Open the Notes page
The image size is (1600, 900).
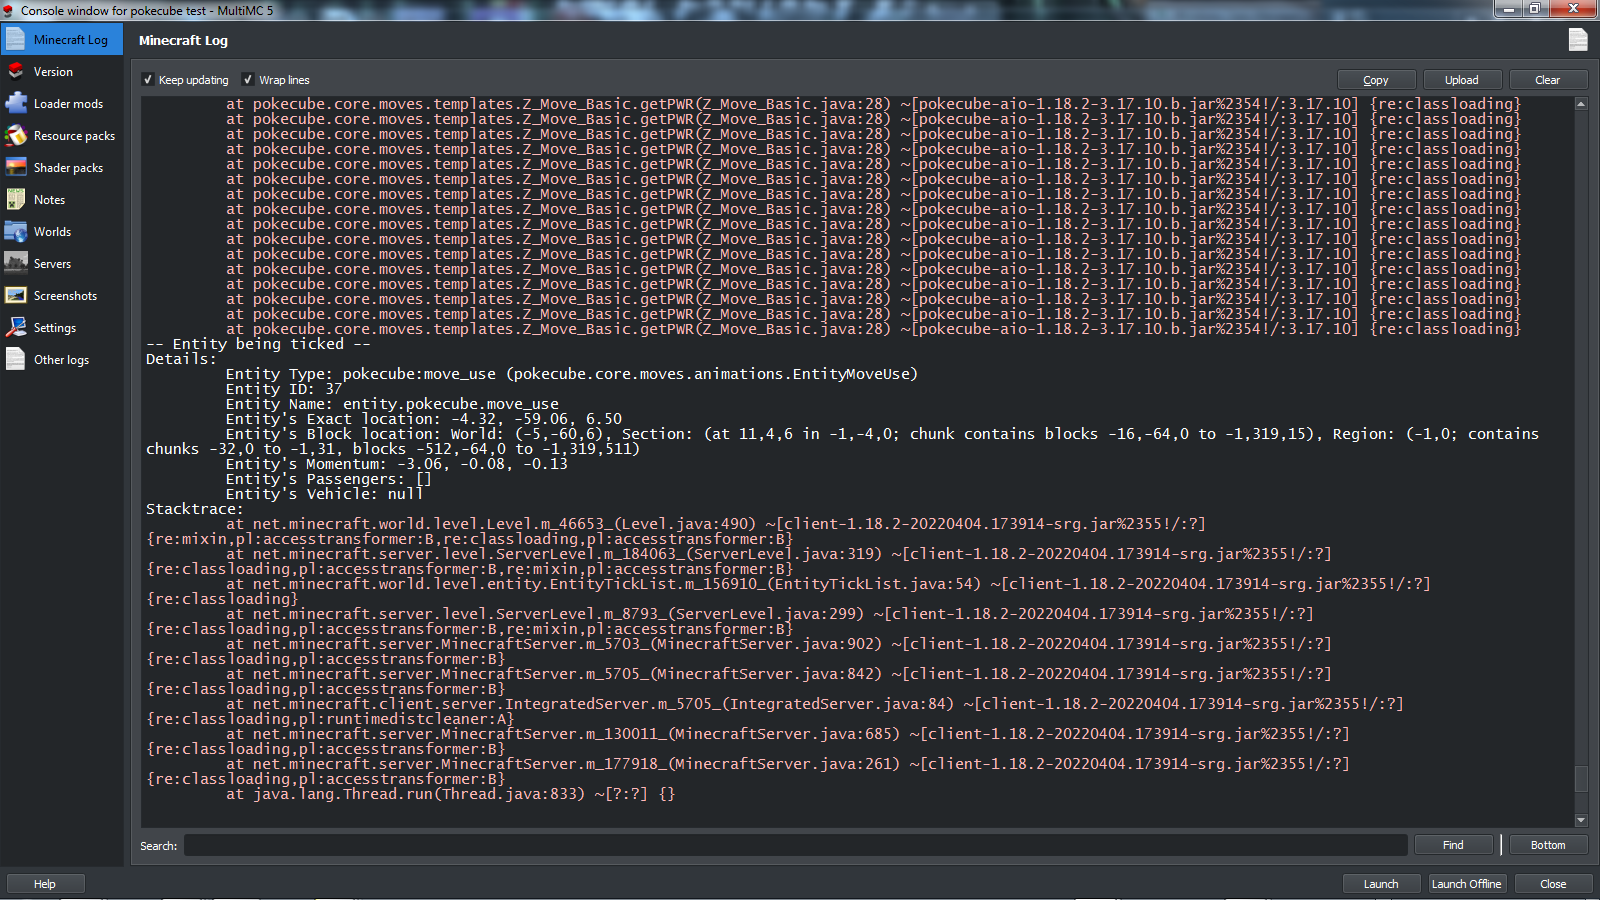coord(49,200)
